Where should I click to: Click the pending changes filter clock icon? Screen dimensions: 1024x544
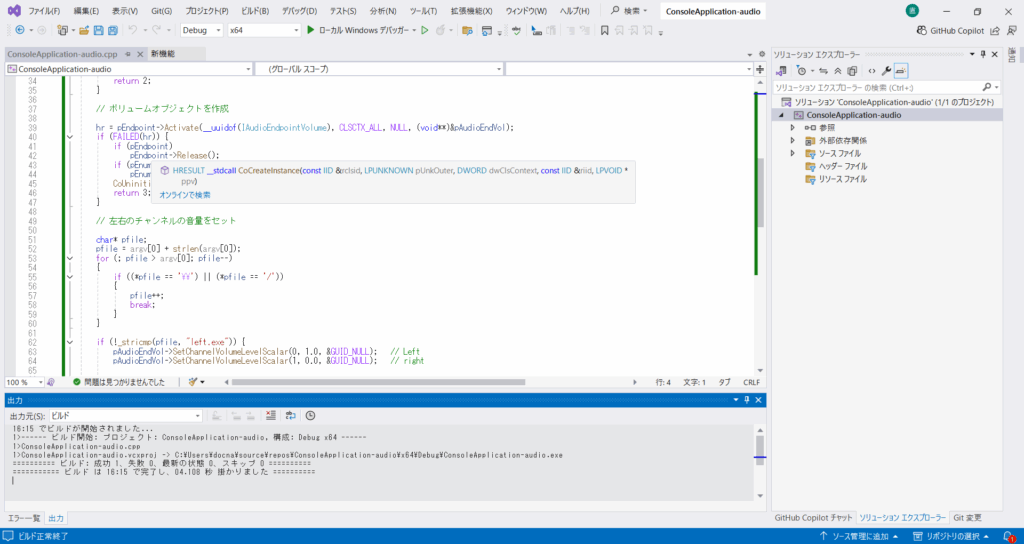[801, 71]
